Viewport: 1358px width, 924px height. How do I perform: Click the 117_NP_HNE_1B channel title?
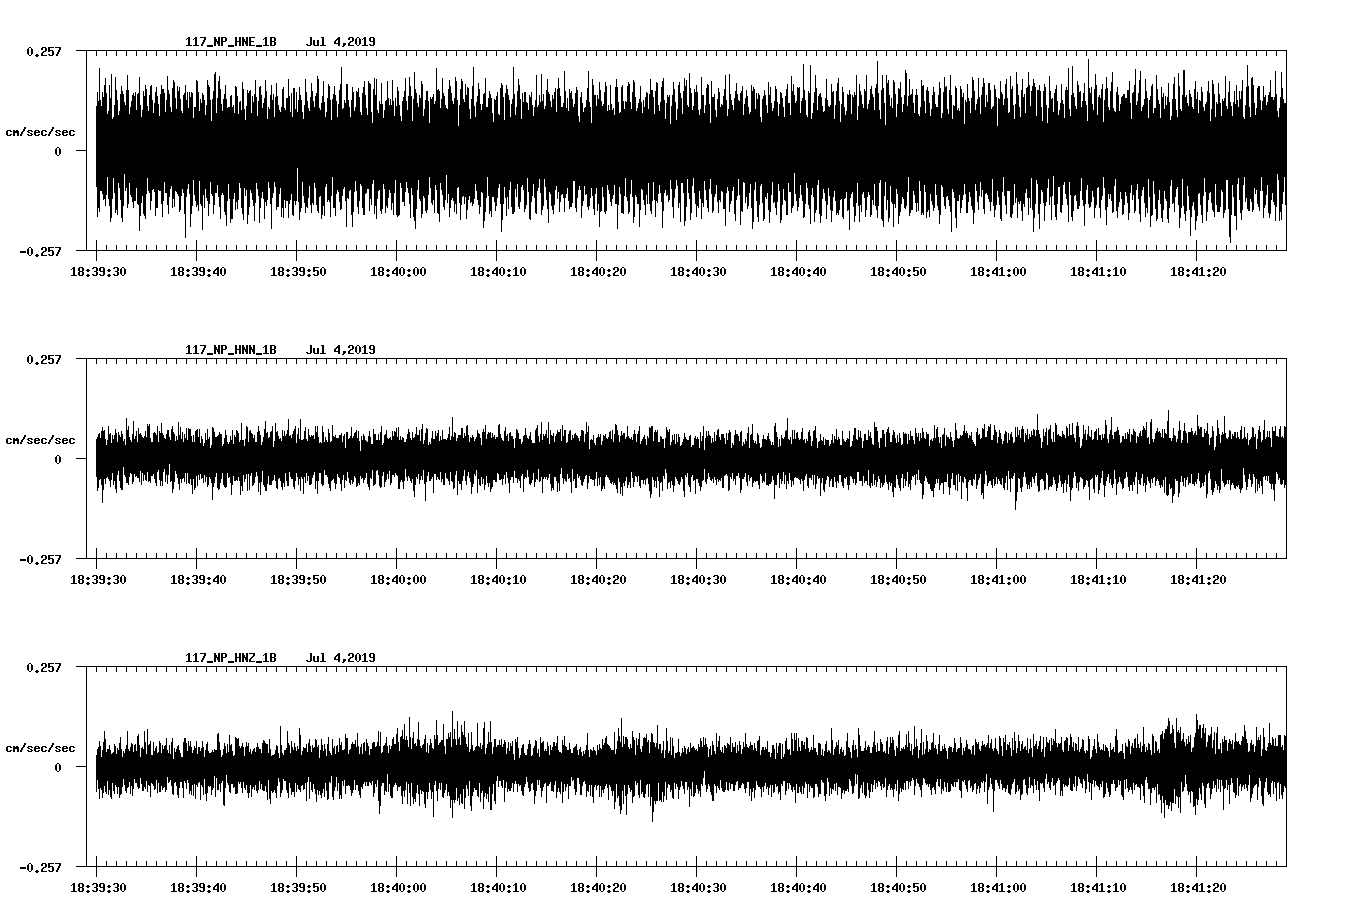(231, 42)
